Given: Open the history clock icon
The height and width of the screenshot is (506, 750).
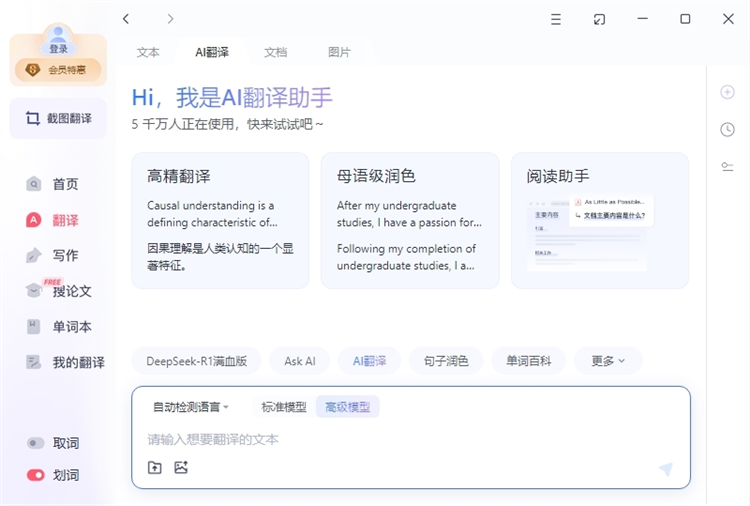Looking at the screenshot, I should click(728, 129).
